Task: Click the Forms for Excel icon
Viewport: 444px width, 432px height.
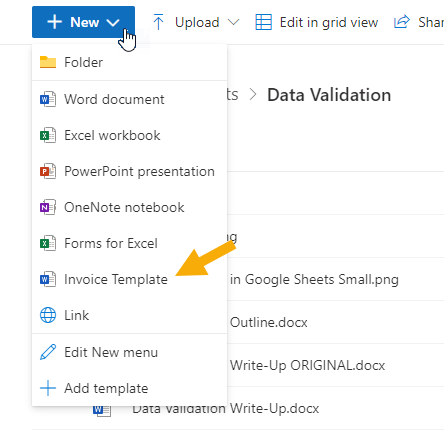Action: (48, 243)
